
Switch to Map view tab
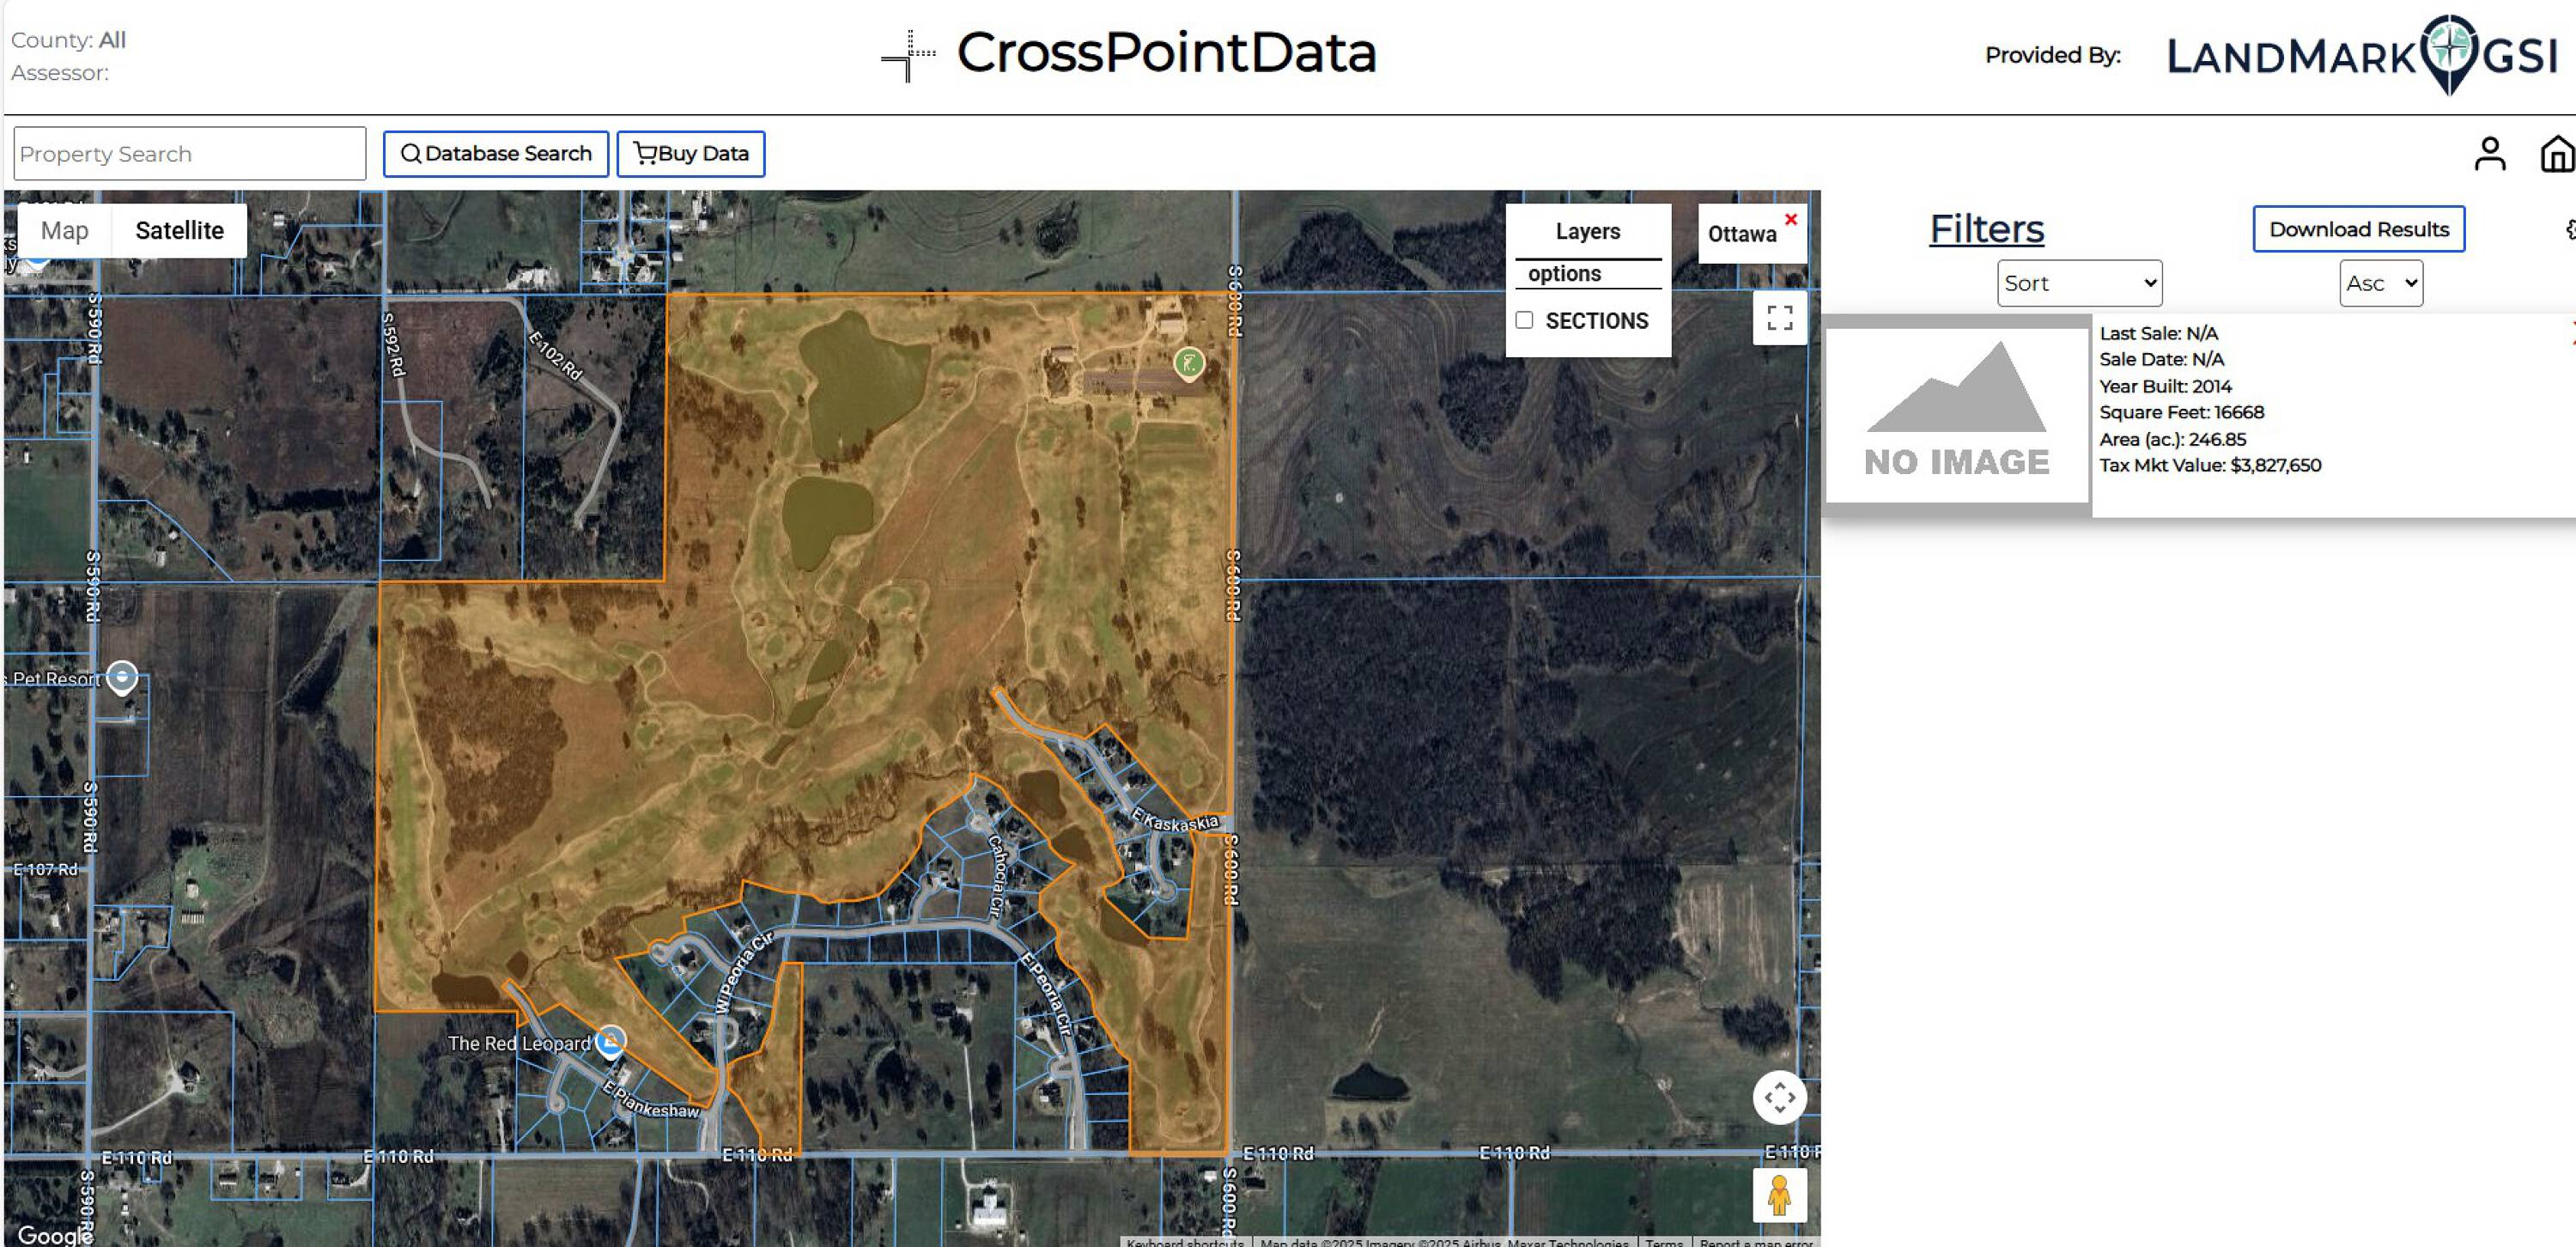click(x=65, y=230)
